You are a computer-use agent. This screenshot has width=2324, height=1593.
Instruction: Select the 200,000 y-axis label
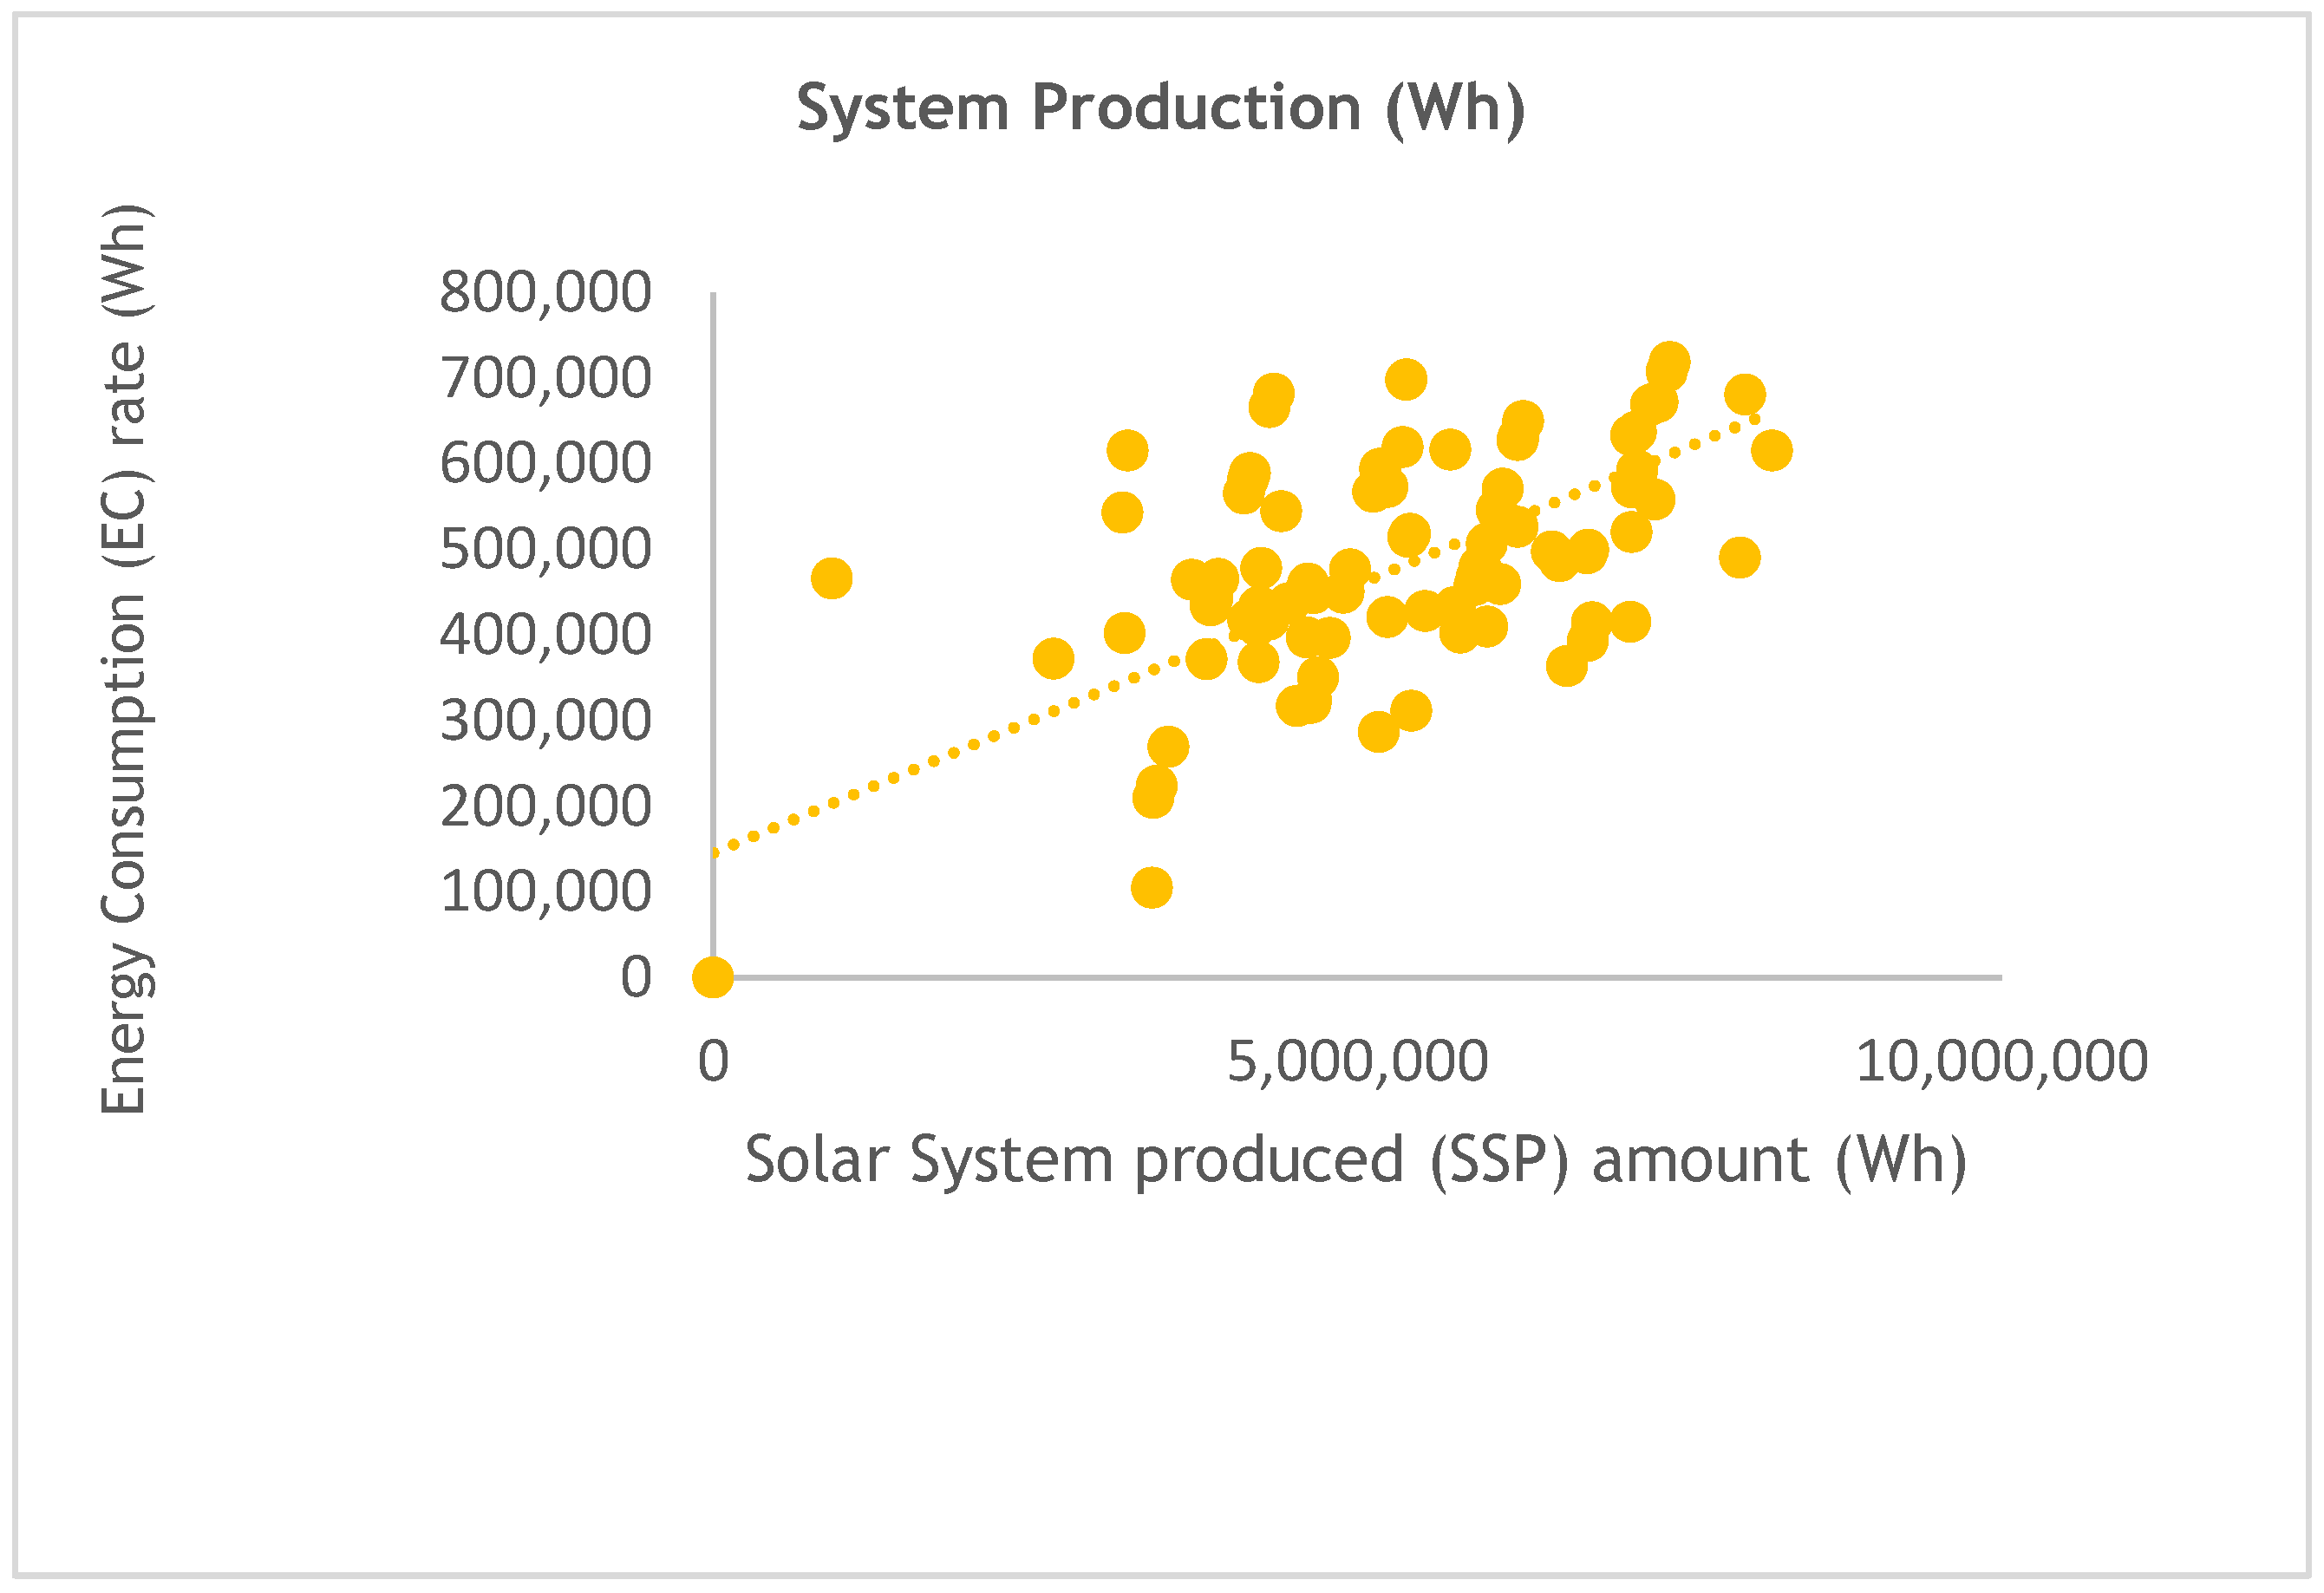pyautogui.click(x=545, y=807)
